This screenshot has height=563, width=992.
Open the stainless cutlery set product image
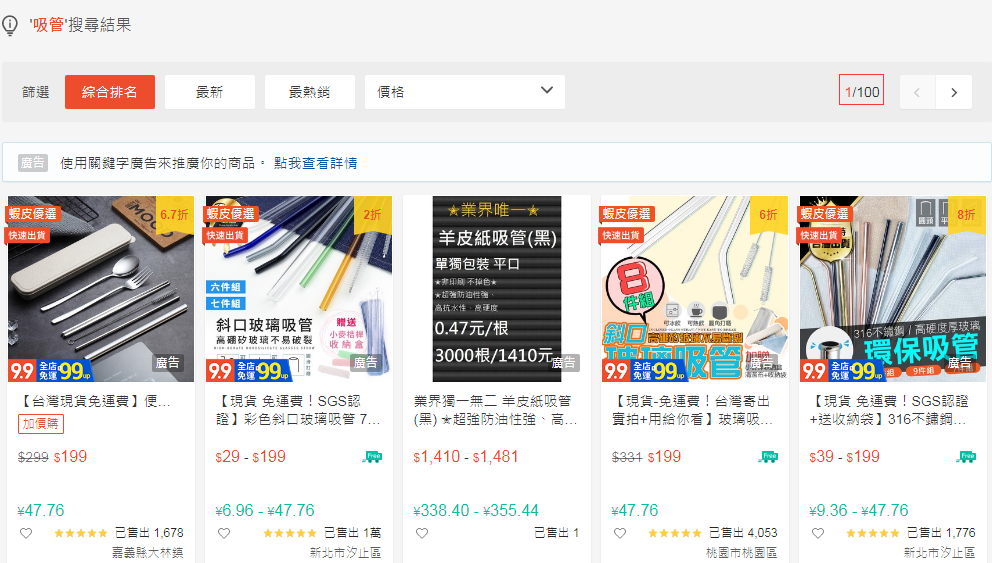coord(101,289)
